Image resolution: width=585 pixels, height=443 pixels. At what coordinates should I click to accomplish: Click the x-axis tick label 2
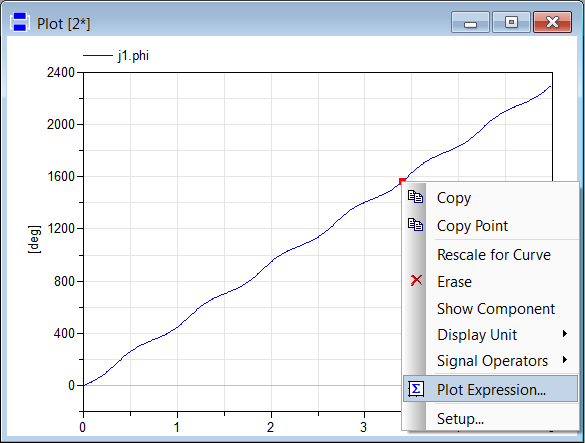click(270, 427)
